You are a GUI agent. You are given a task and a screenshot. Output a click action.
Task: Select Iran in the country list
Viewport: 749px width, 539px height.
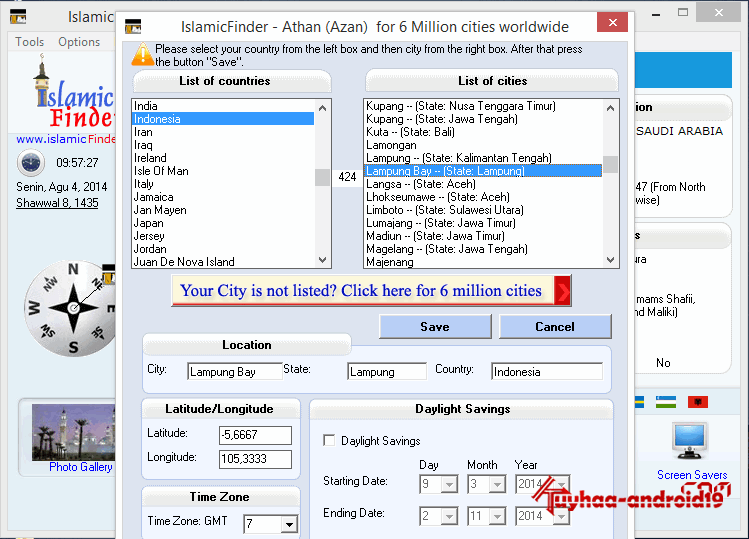pyautogui.click(x=223, y=132)
